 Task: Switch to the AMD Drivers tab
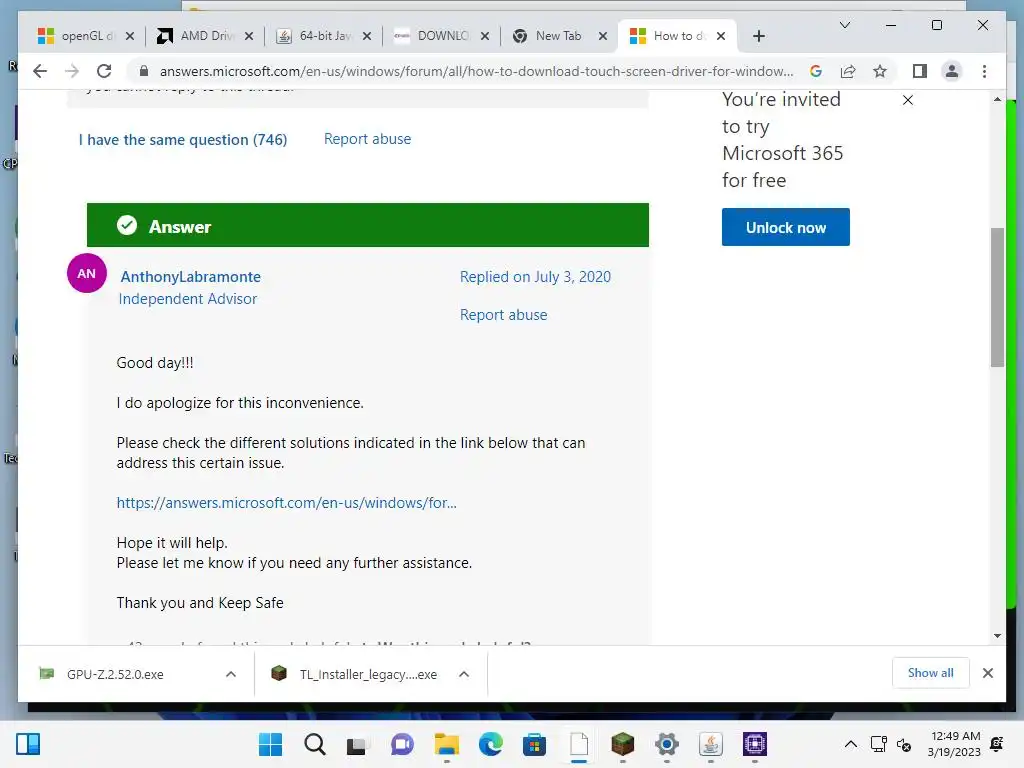[x=195, y=36]
